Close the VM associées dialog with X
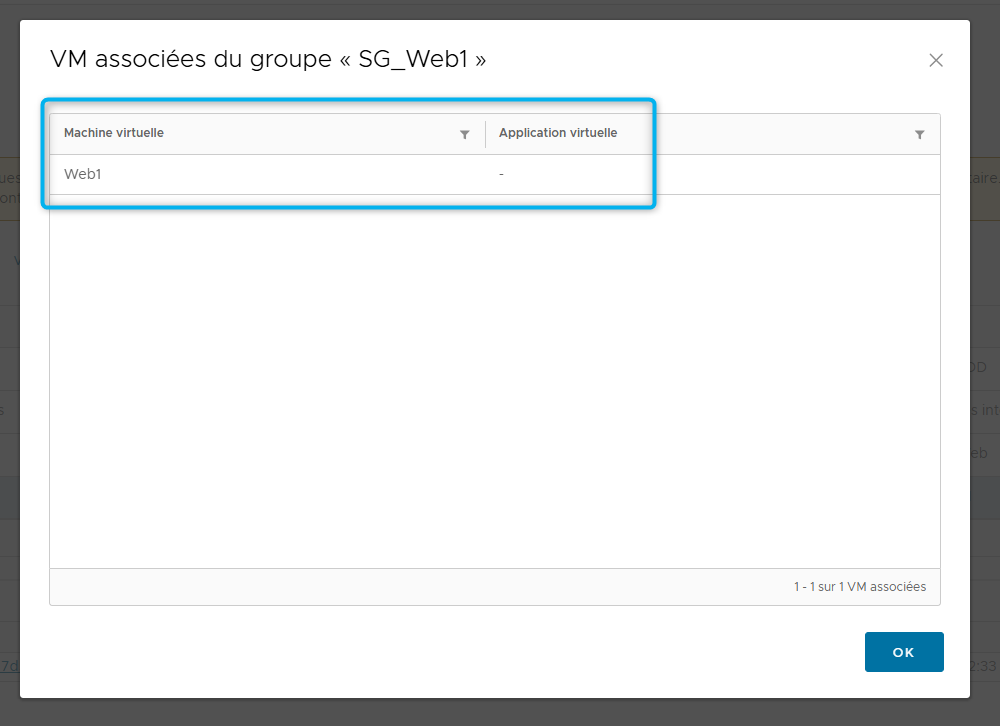Screen dimensions: 1000x726 click(936, 60)
